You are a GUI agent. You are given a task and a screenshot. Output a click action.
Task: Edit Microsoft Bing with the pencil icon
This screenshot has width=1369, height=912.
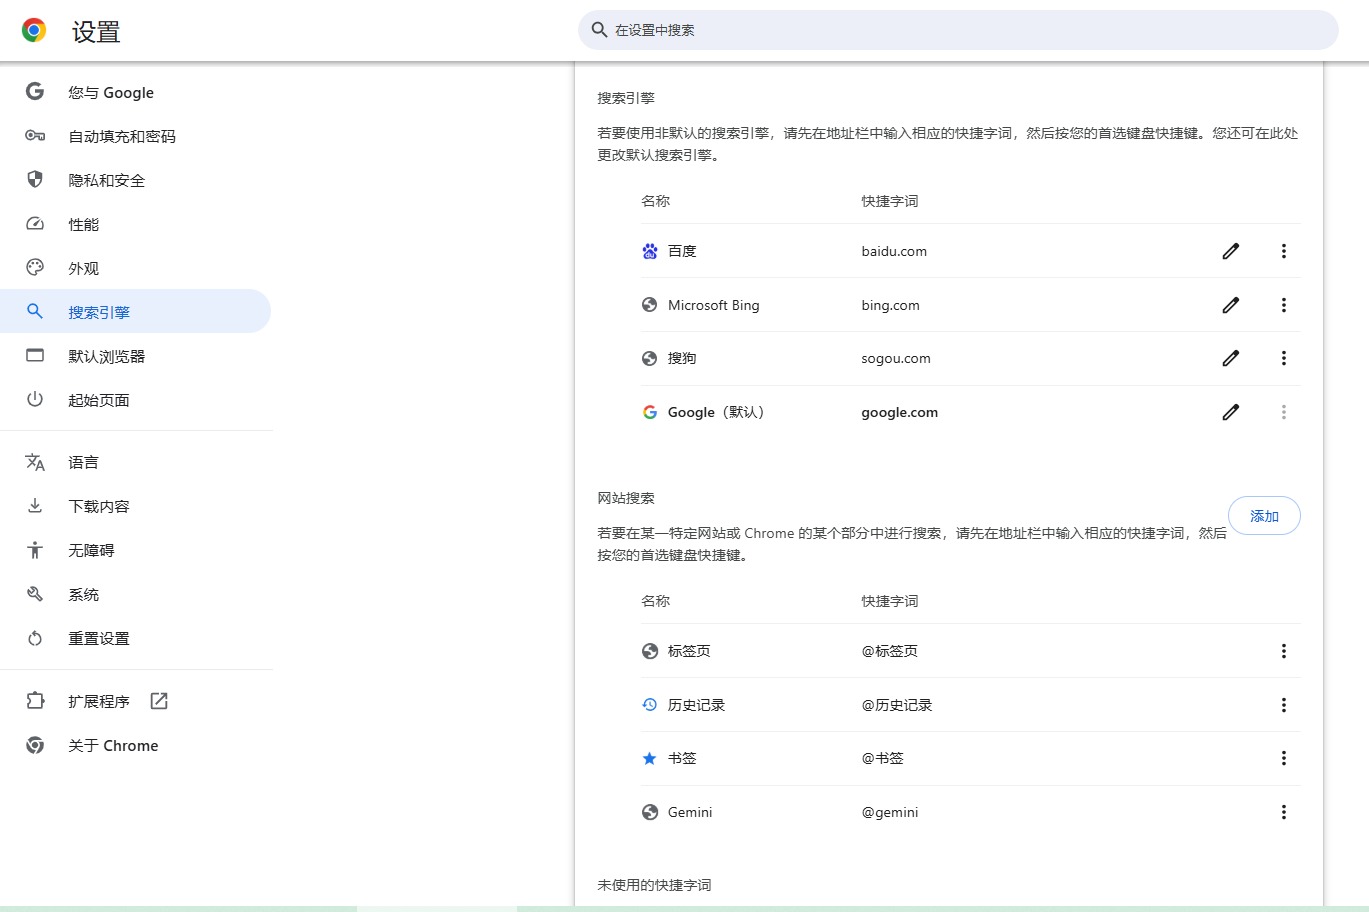click(1231, 305)
